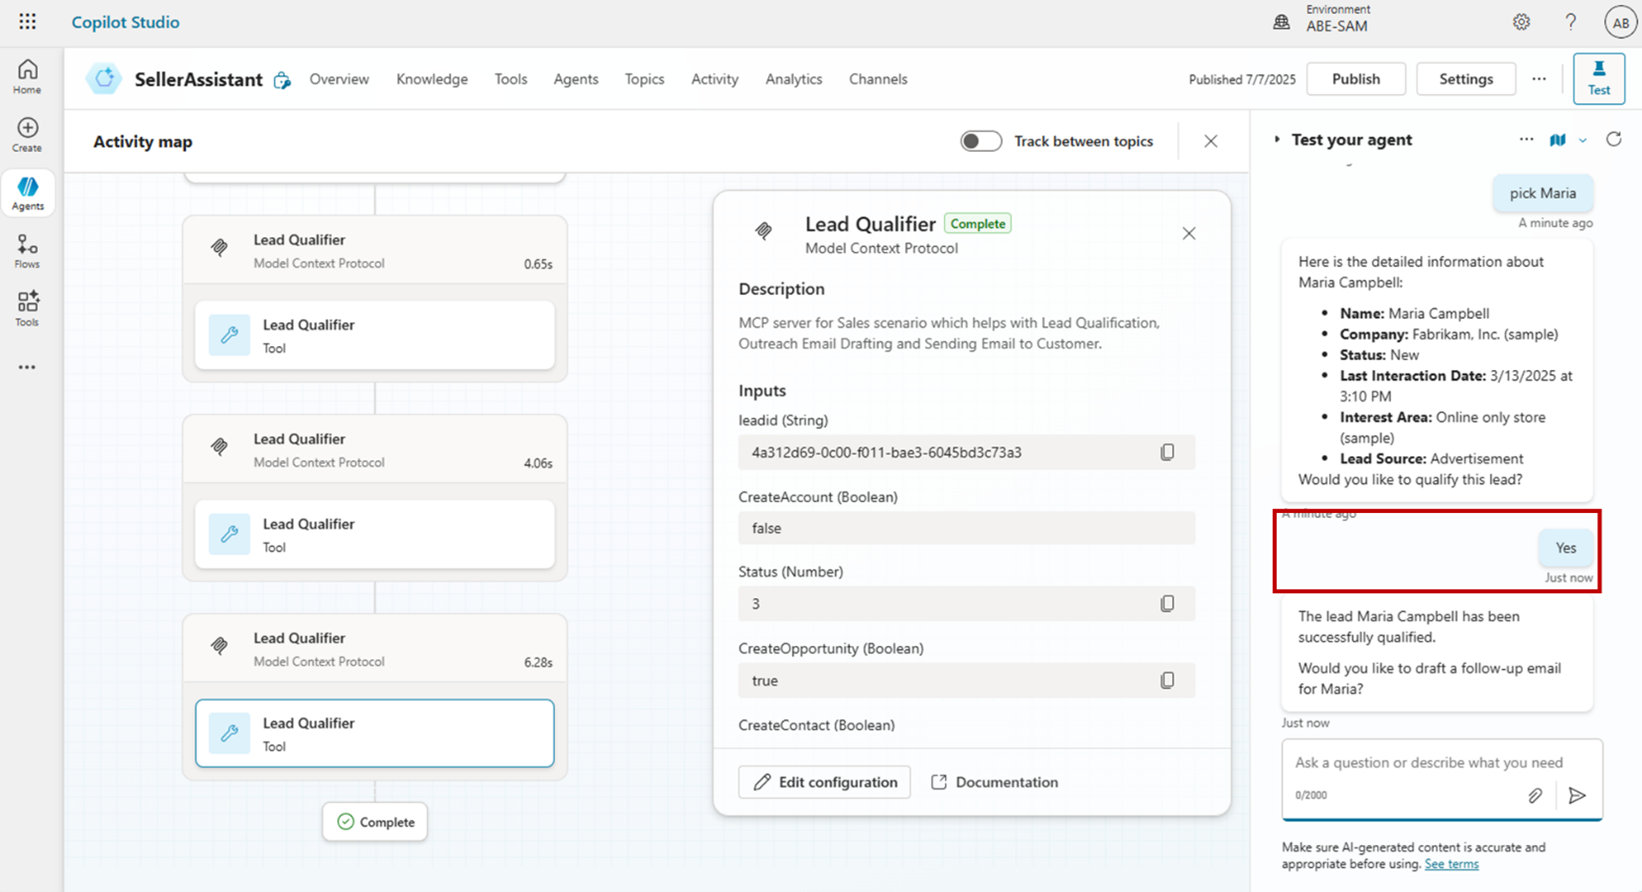1642x892 pixels.
Task: Open the activity map dropdown chevron
Action: [x=1583, y=141]
